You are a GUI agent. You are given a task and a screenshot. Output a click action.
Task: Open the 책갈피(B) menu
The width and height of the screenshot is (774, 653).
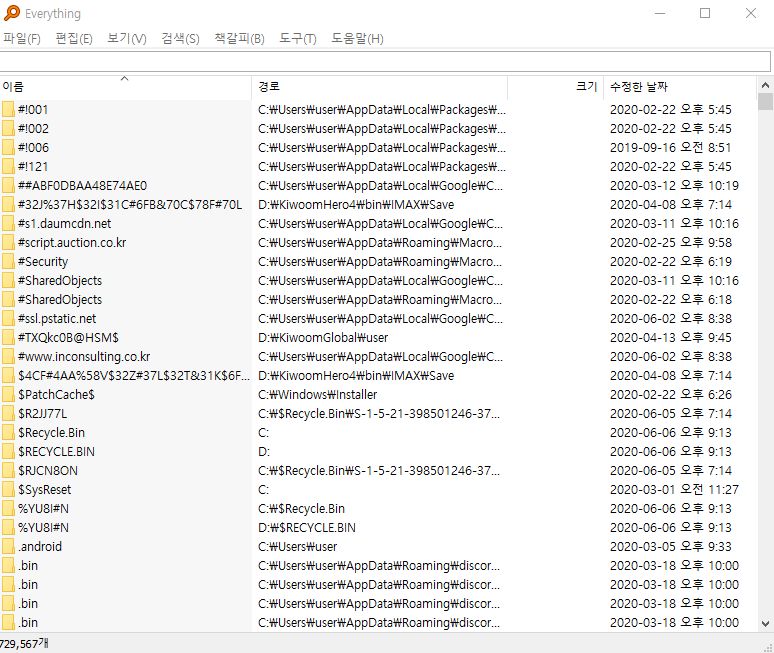coord(239,38)
